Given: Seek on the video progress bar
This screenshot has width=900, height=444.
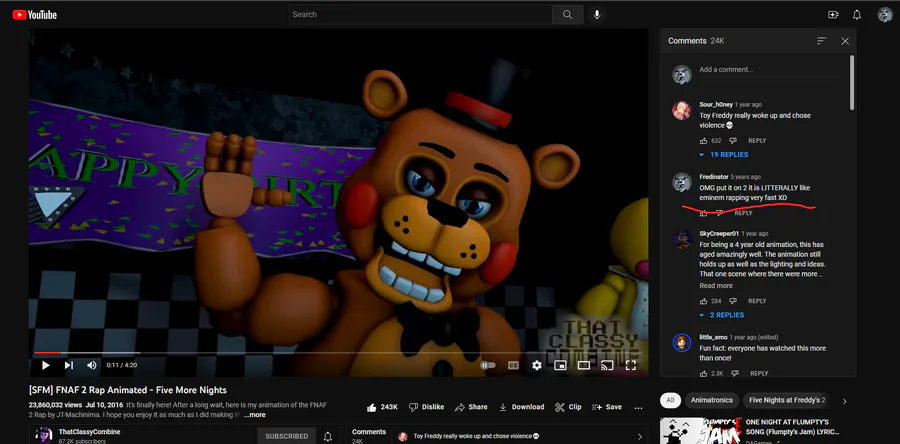Looking at the screenshot, I should (x=339, y=353).
